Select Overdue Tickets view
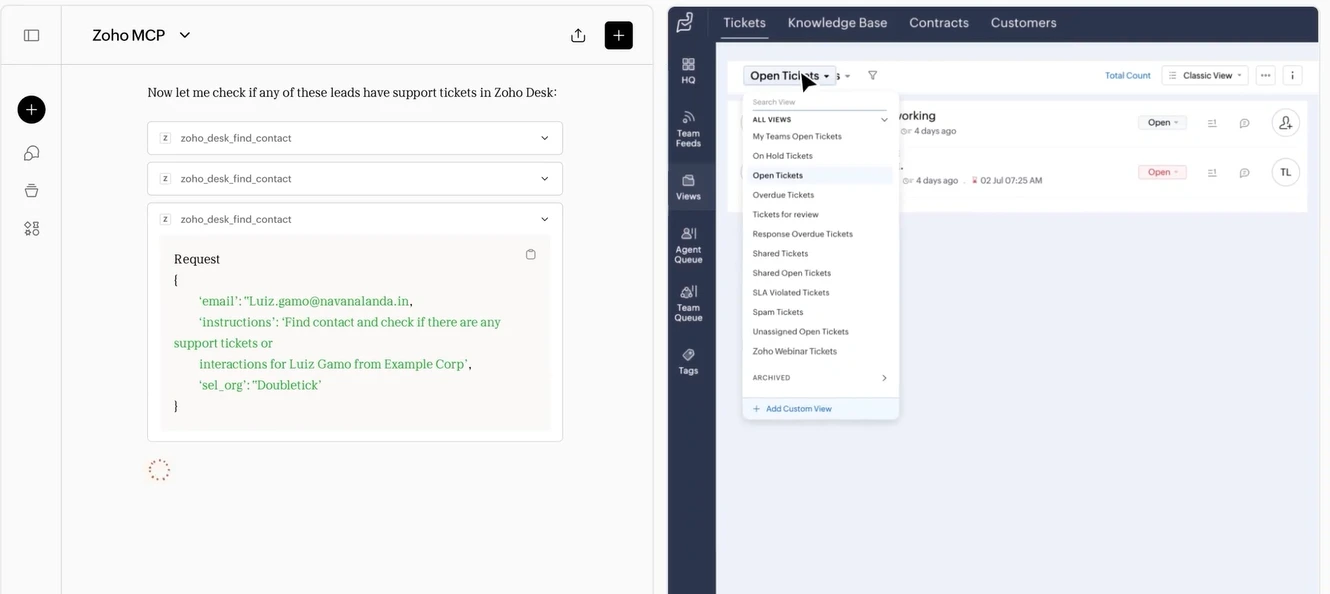The image size is (1330, 594). (x=783, y=195)
